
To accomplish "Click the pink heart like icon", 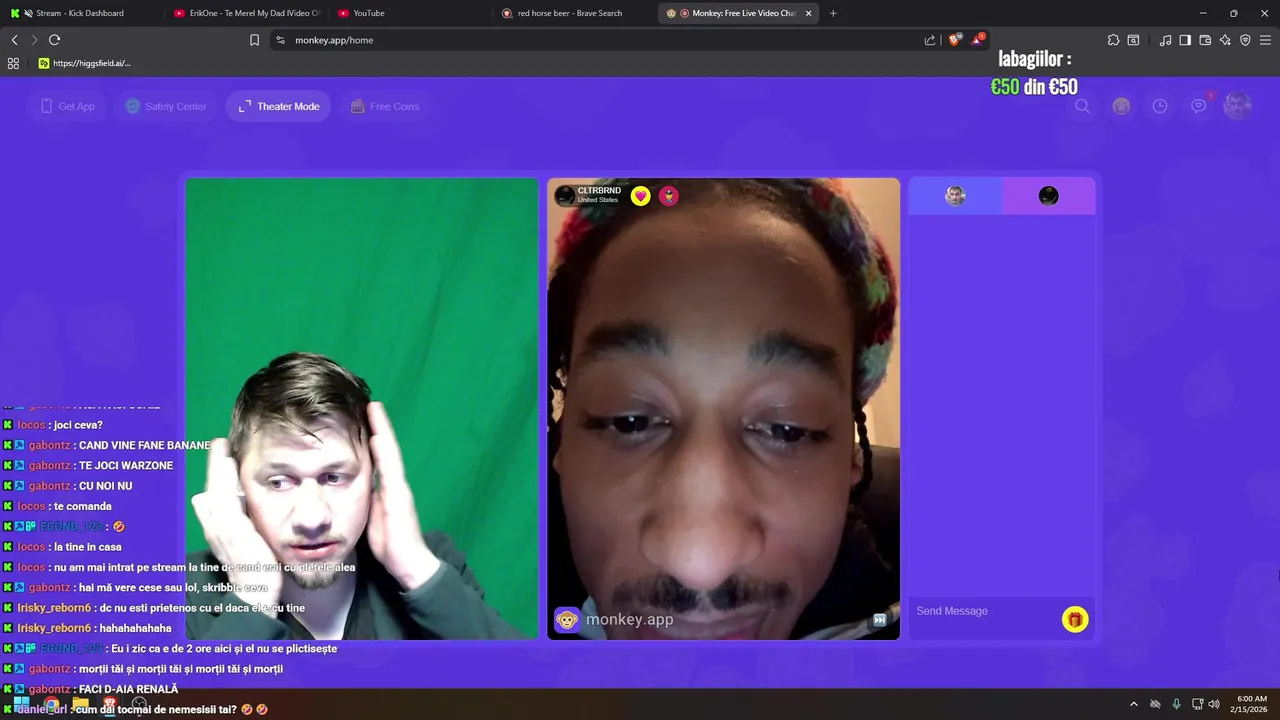I will coord(641,196).
